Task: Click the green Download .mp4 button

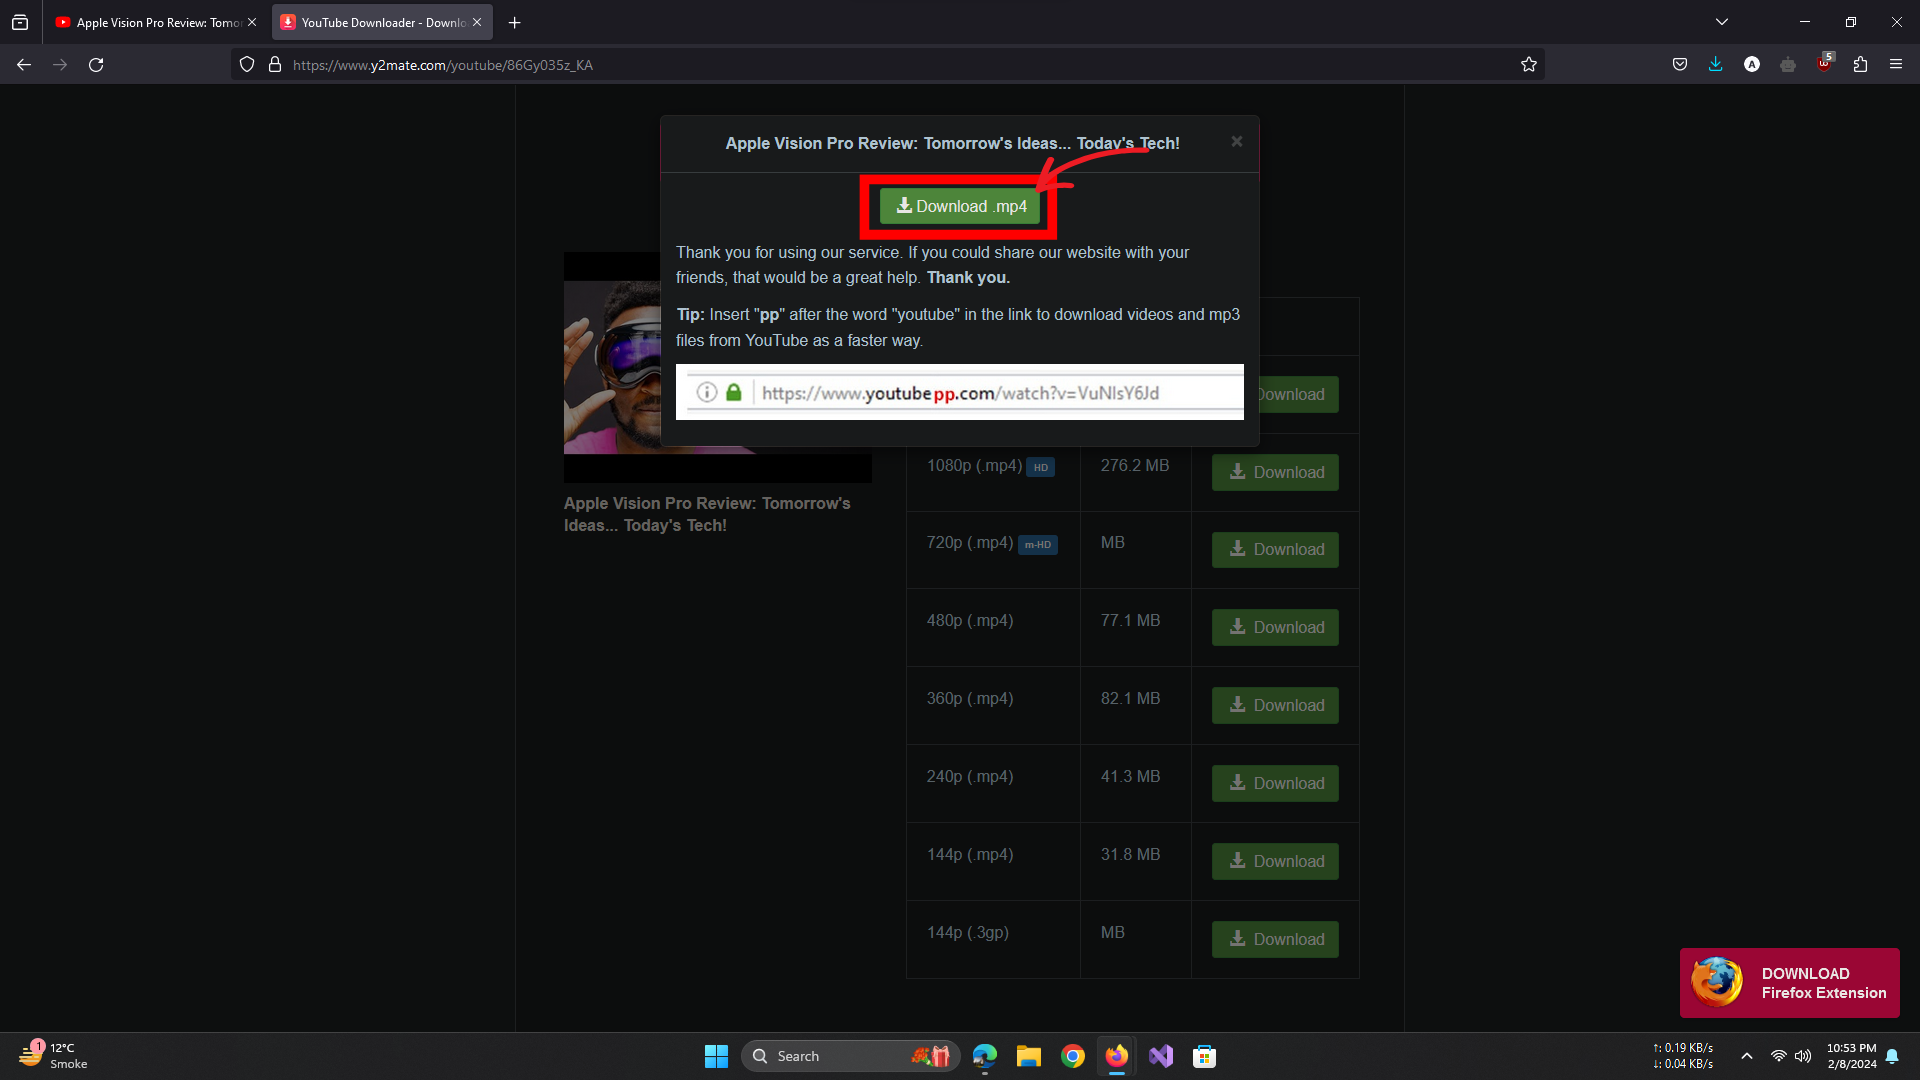Action: [960, 206]
